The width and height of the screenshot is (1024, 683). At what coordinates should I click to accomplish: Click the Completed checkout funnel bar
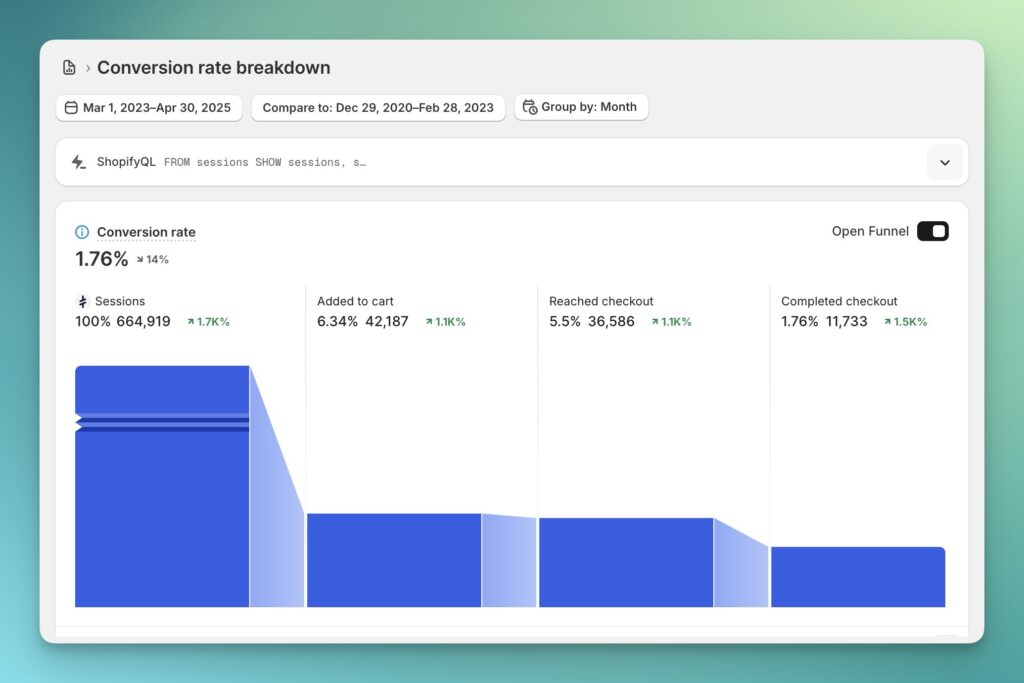pyautogui.click(x=857, y=577)
